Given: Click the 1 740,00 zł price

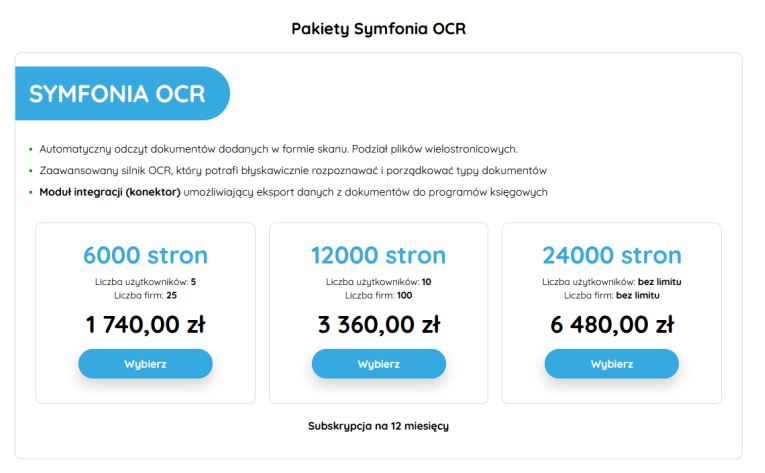Looking at the screenshot, I should pos(145,325).
